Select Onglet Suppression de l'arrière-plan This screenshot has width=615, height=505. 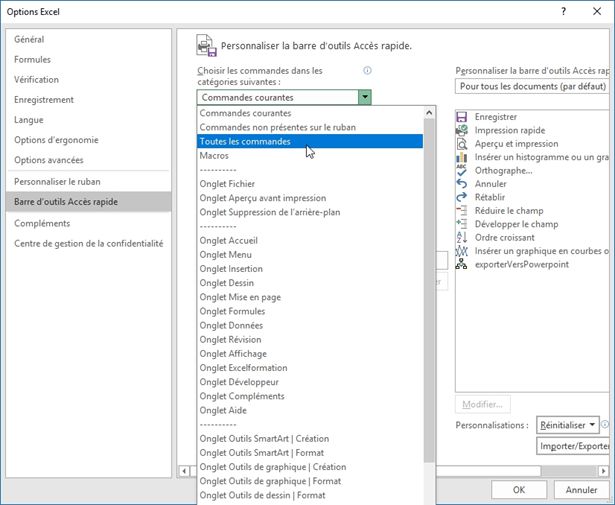click(x=310, y=212)
